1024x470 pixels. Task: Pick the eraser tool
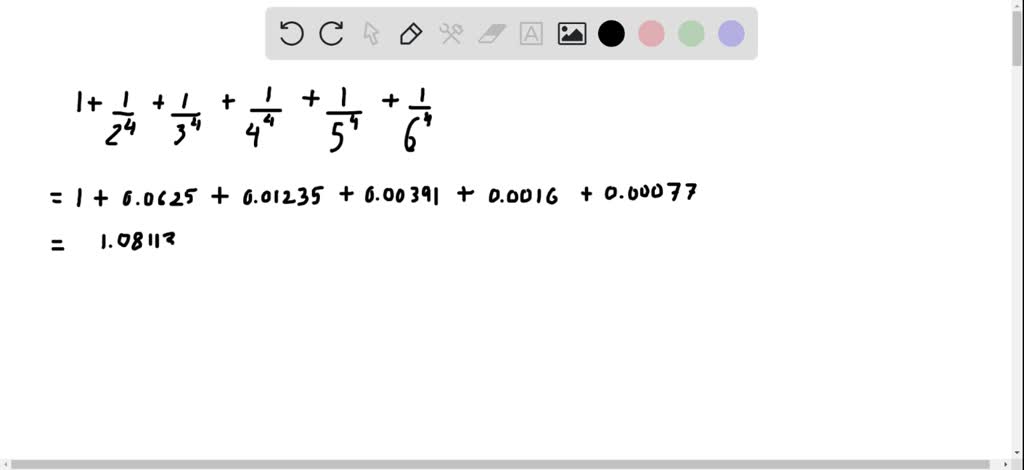tap(492, 33)
